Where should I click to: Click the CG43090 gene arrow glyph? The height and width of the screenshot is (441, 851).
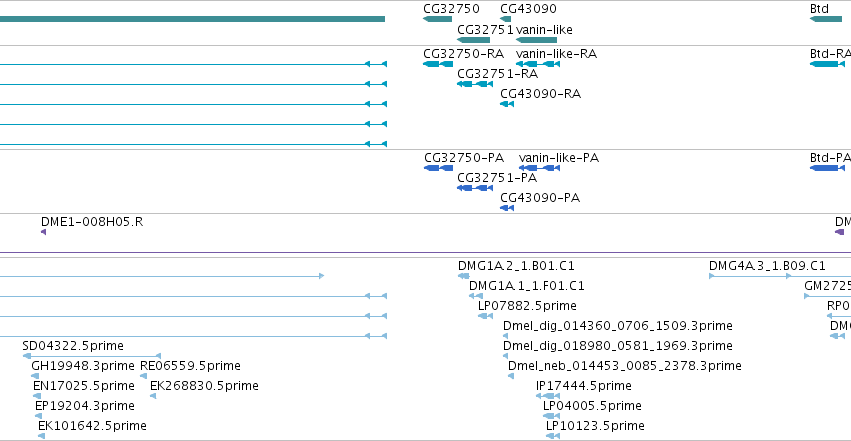[505, 19]
